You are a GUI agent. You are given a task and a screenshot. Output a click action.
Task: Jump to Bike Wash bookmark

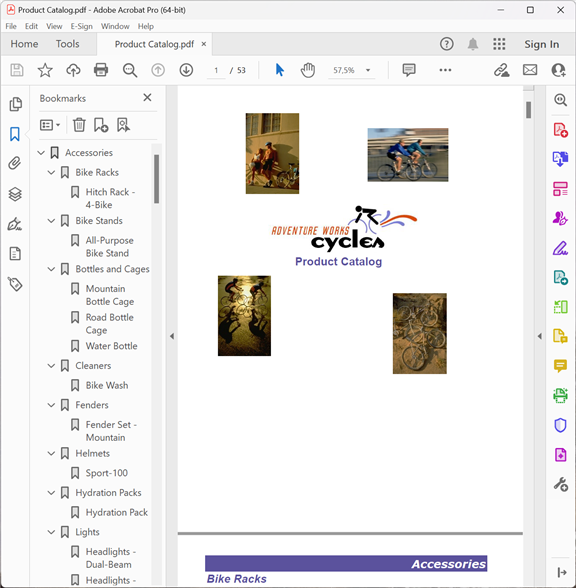[x=107, y=386]
